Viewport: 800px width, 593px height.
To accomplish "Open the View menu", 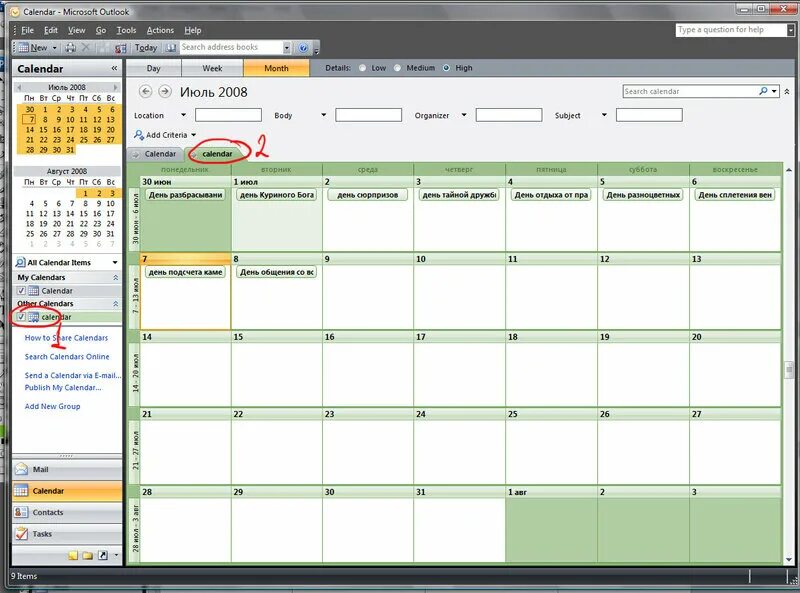I will tap(77, 30).
